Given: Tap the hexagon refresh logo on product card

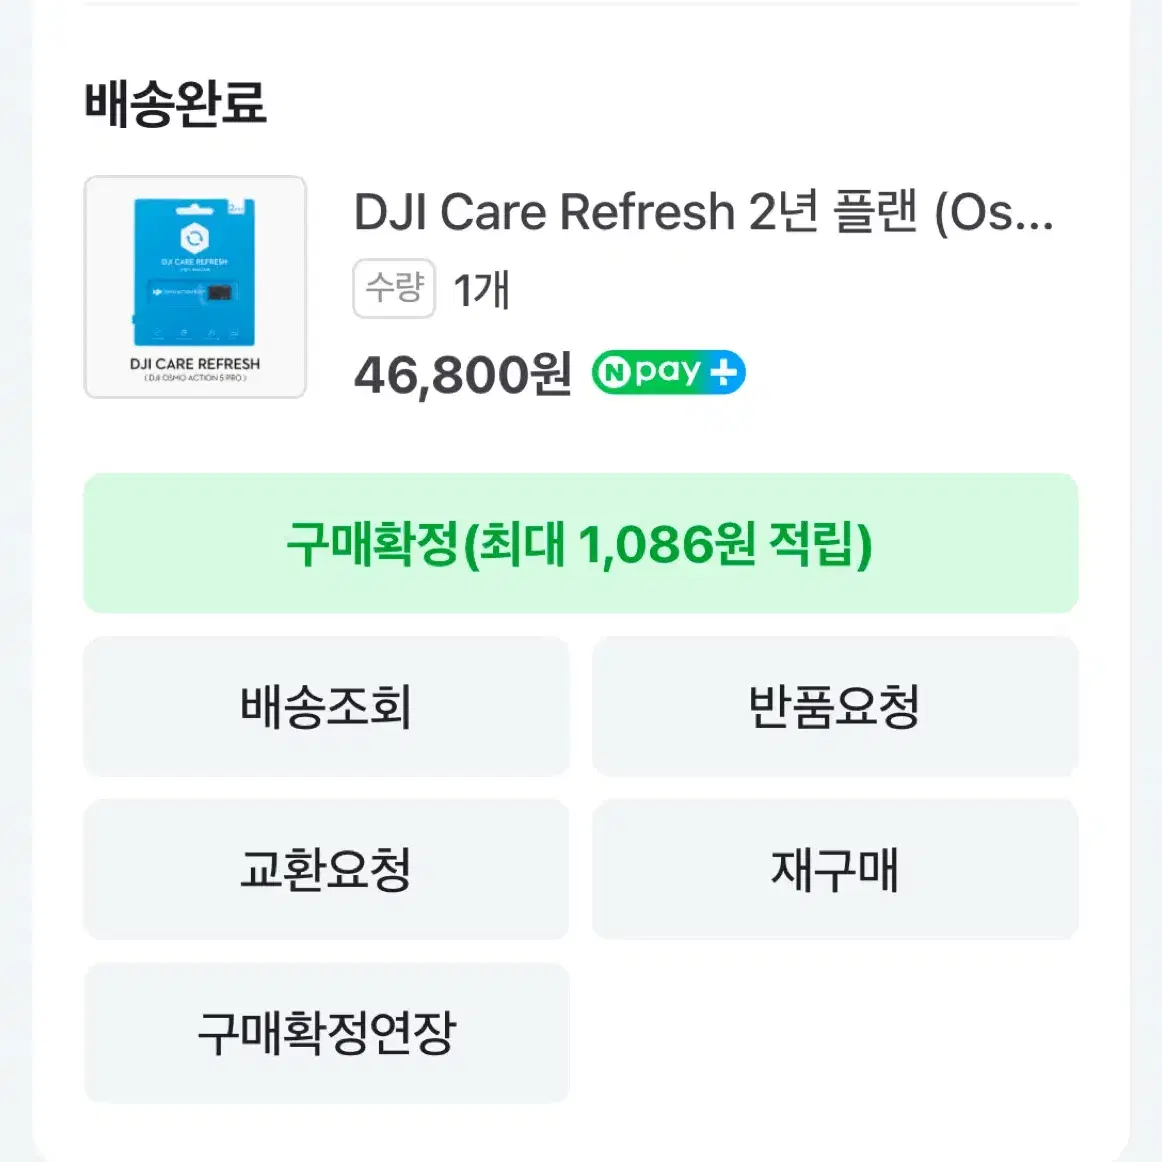Looking at the screenshot, I should tap(194, 239).
